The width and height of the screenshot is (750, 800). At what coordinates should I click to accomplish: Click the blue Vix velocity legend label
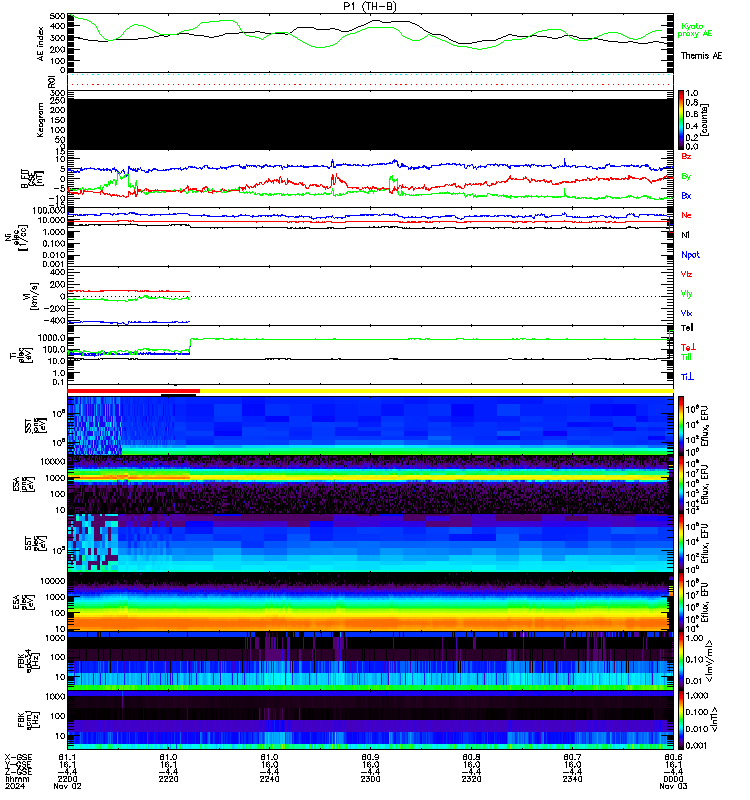pyautogui.click(x=686, y=313)
